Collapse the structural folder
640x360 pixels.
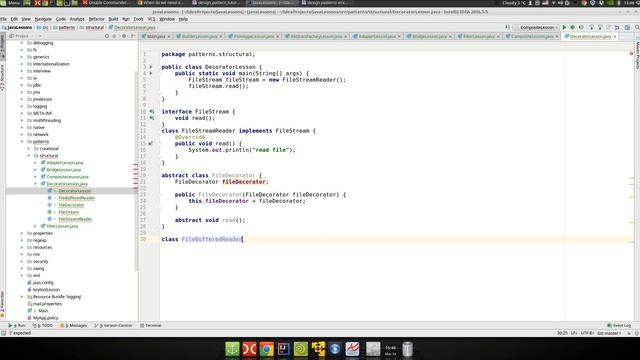coord(29,156)
